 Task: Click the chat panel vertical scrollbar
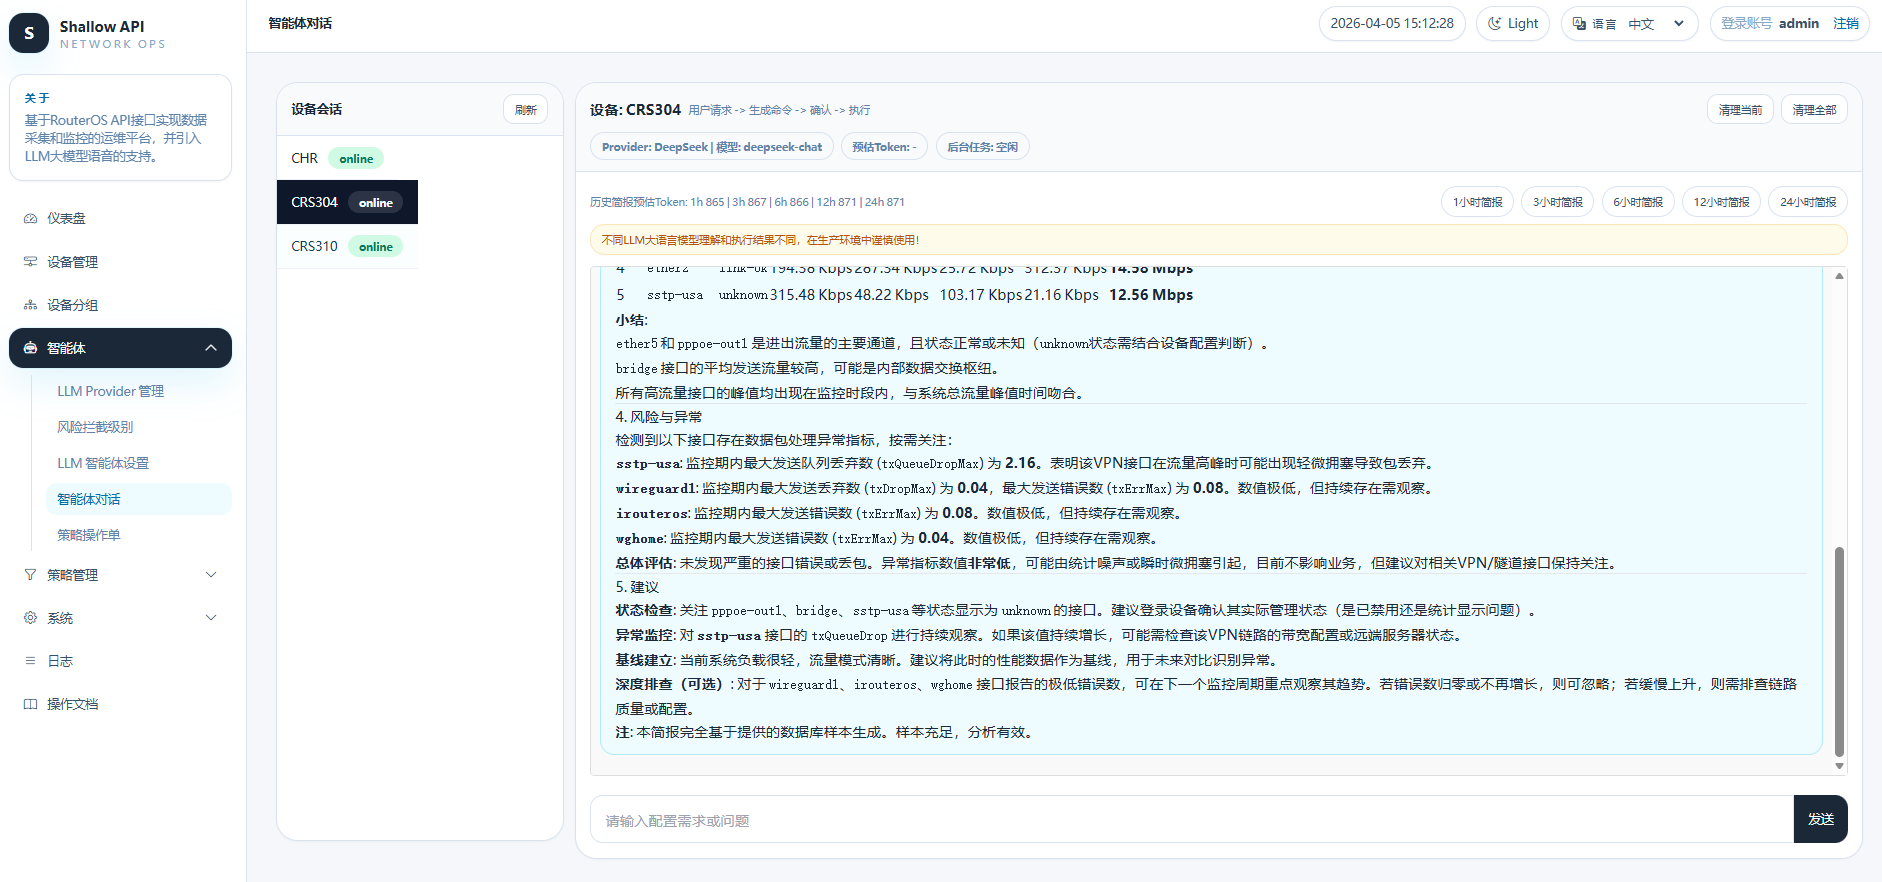pos(1838,650)
